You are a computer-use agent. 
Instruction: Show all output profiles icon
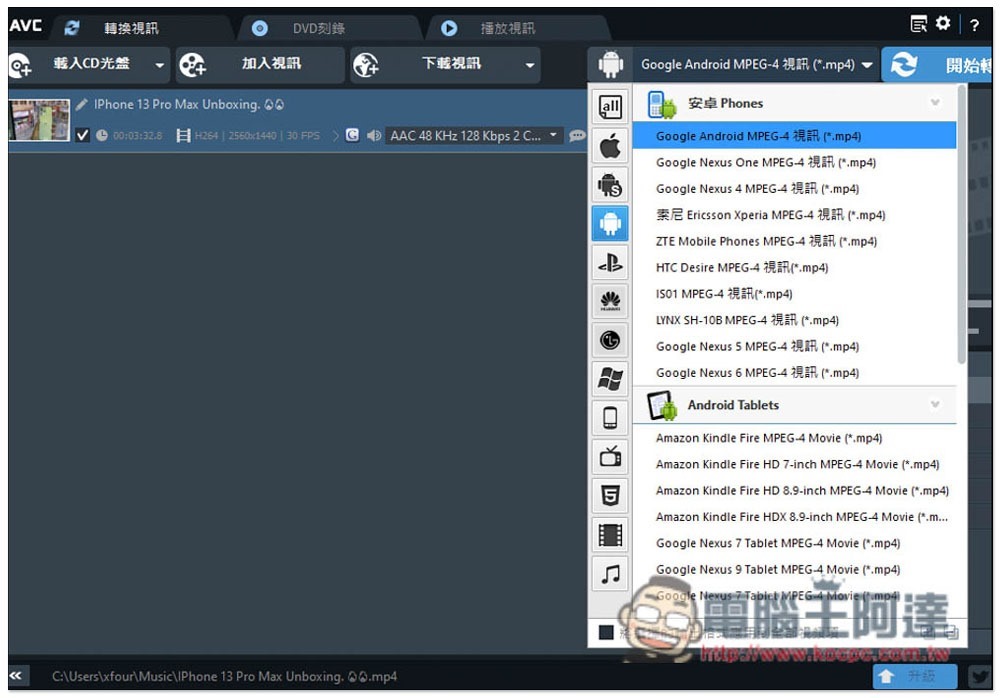[610, 107]
